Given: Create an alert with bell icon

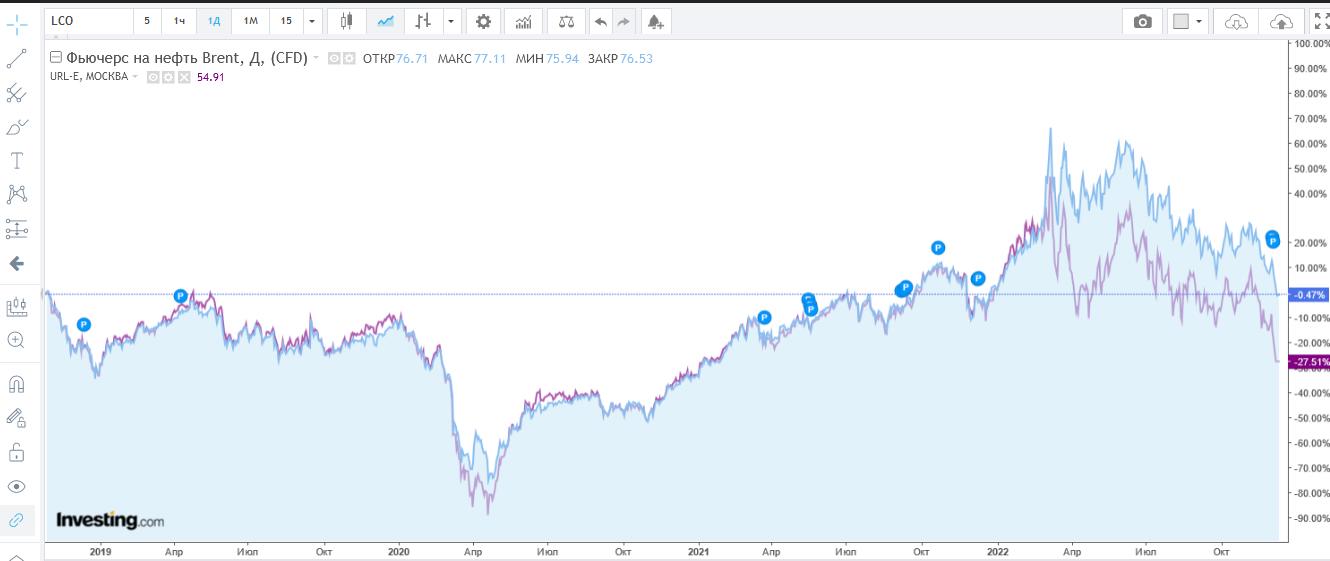Looking at the screenshot, I should 655,21.
